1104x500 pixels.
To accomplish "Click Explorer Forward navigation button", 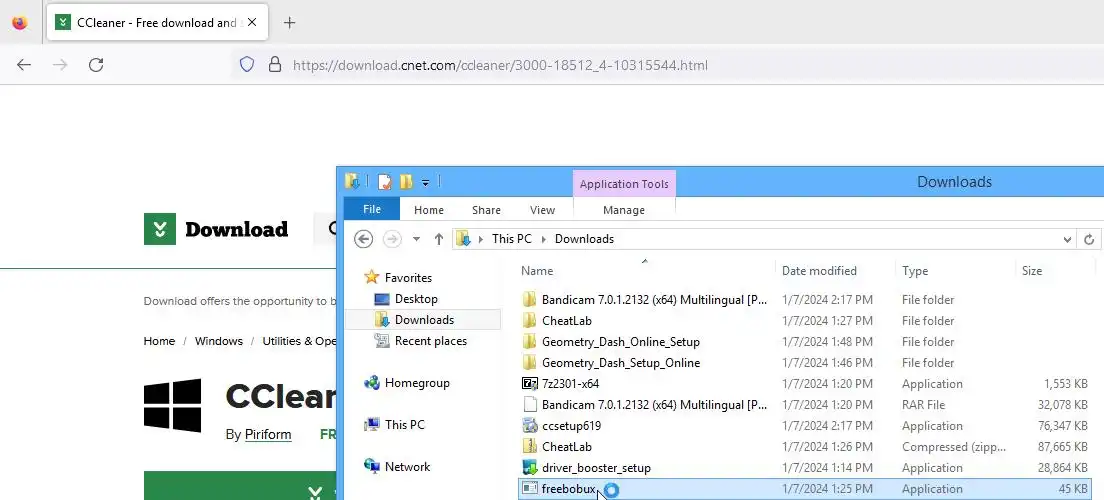I will click(x=392, y=239).
